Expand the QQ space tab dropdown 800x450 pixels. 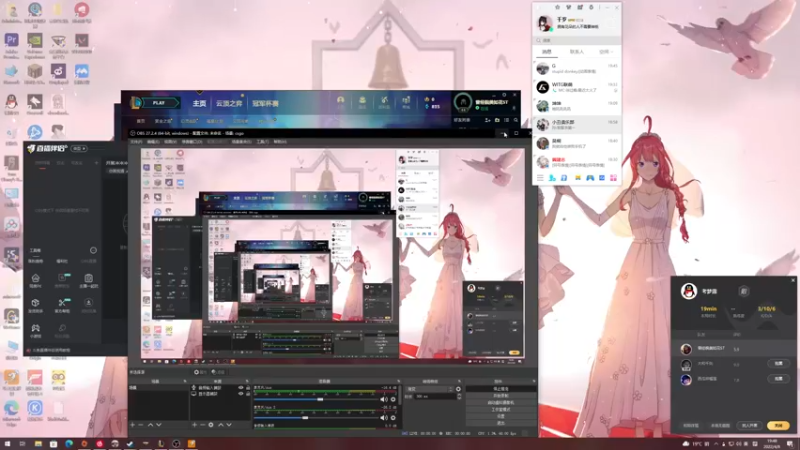tap(606, 52)
